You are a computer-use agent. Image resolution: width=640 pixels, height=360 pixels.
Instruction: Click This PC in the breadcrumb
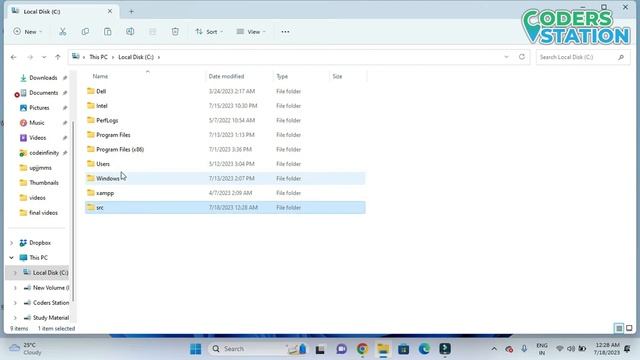coord(98,57)
